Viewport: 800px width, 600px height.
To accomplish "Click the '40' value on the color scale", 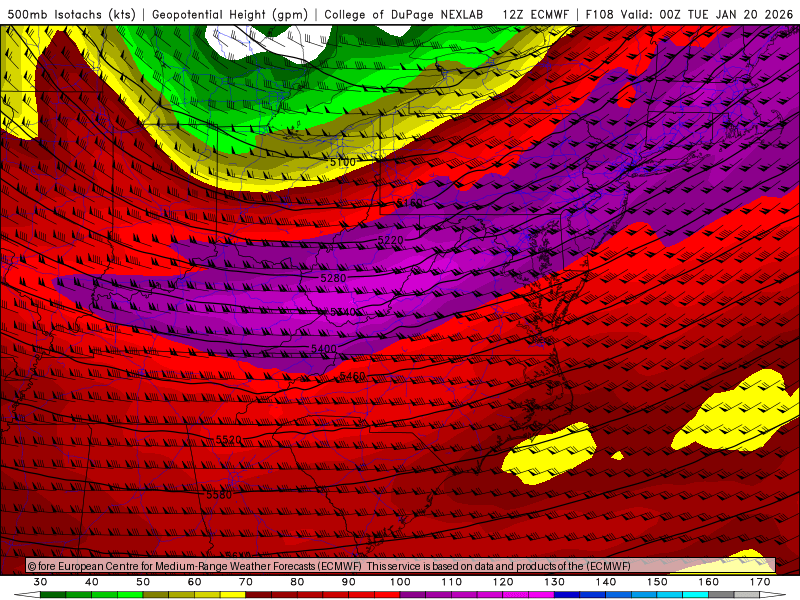I will [x=92, y=582].
